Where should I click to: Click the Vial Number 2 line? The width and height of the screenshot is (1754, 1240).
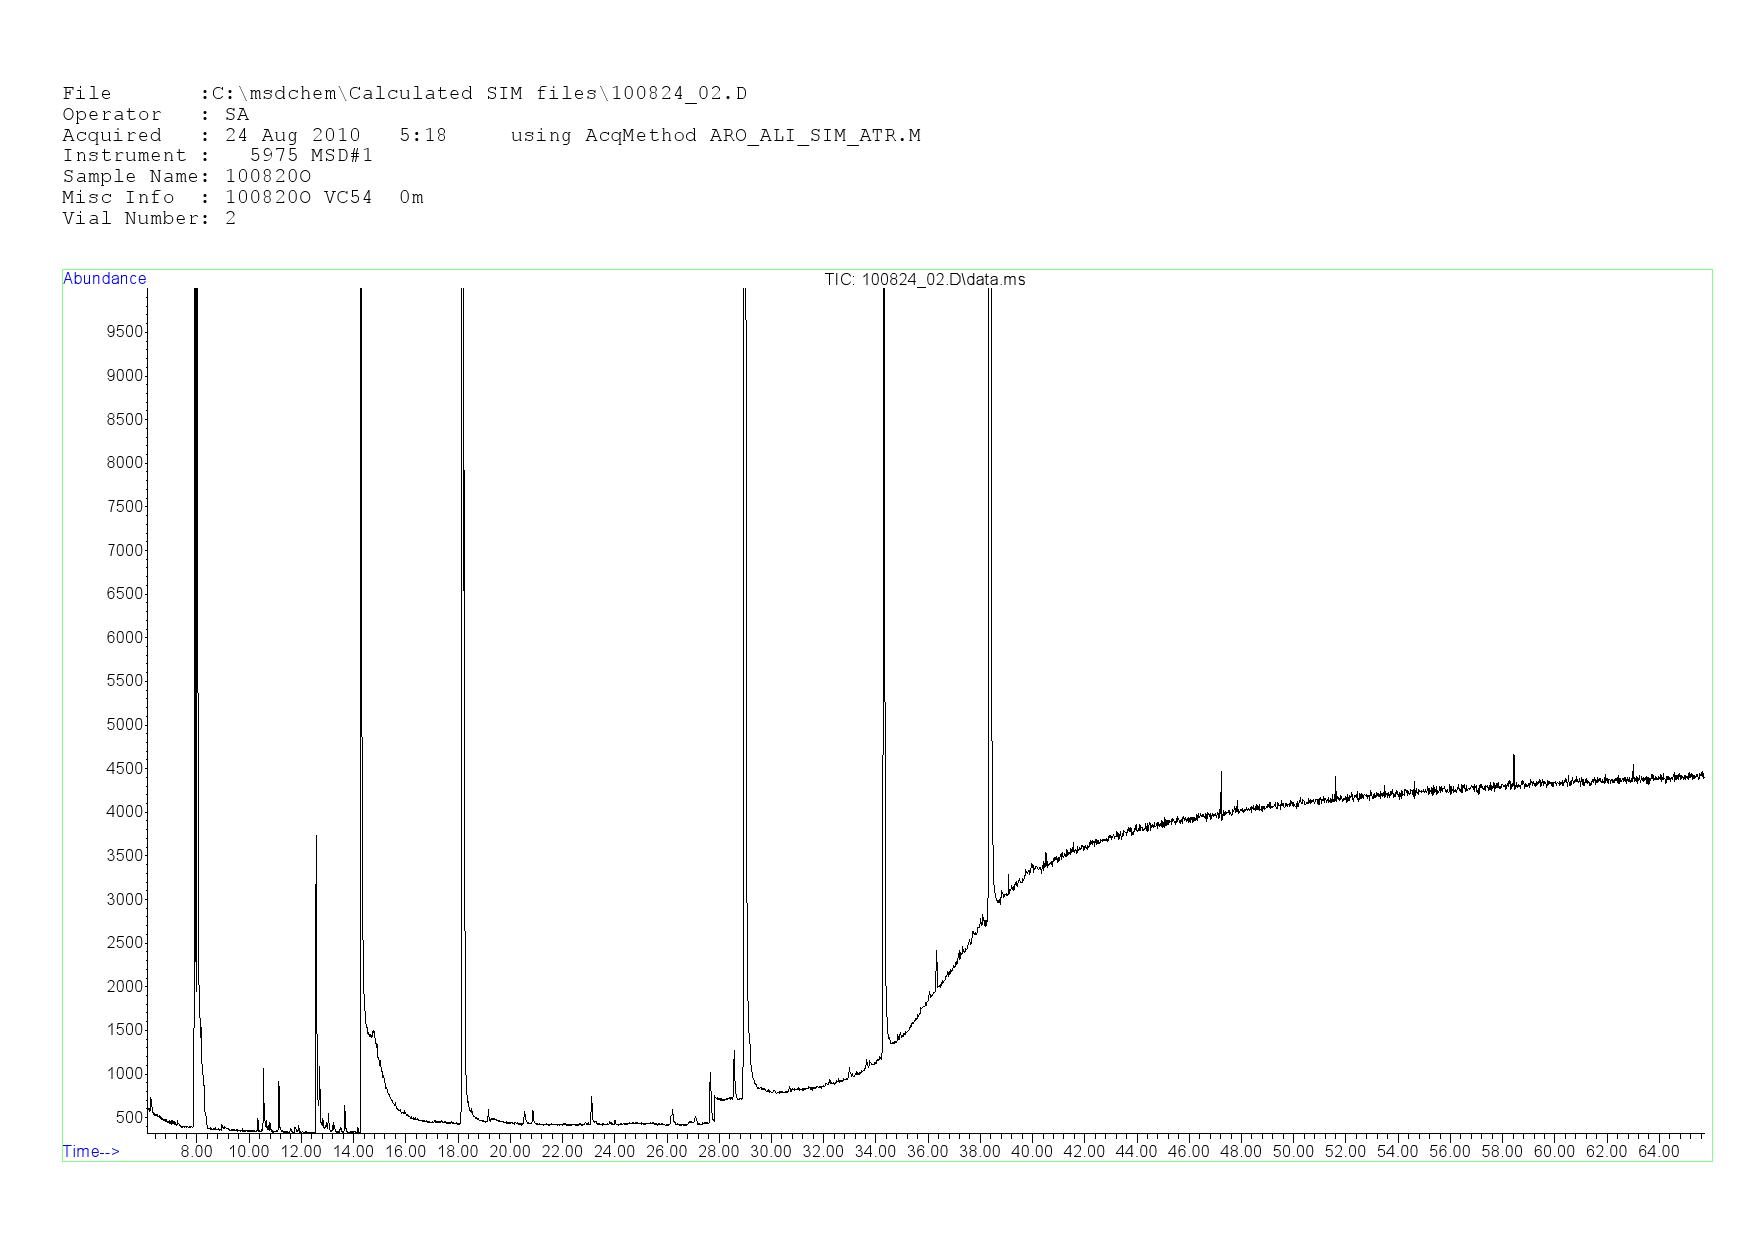click(x=149, y=219)
